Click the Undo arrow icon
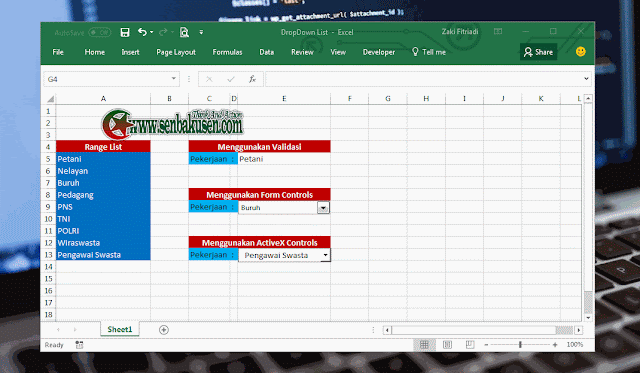Screen dimensions: 640x373 142,32
